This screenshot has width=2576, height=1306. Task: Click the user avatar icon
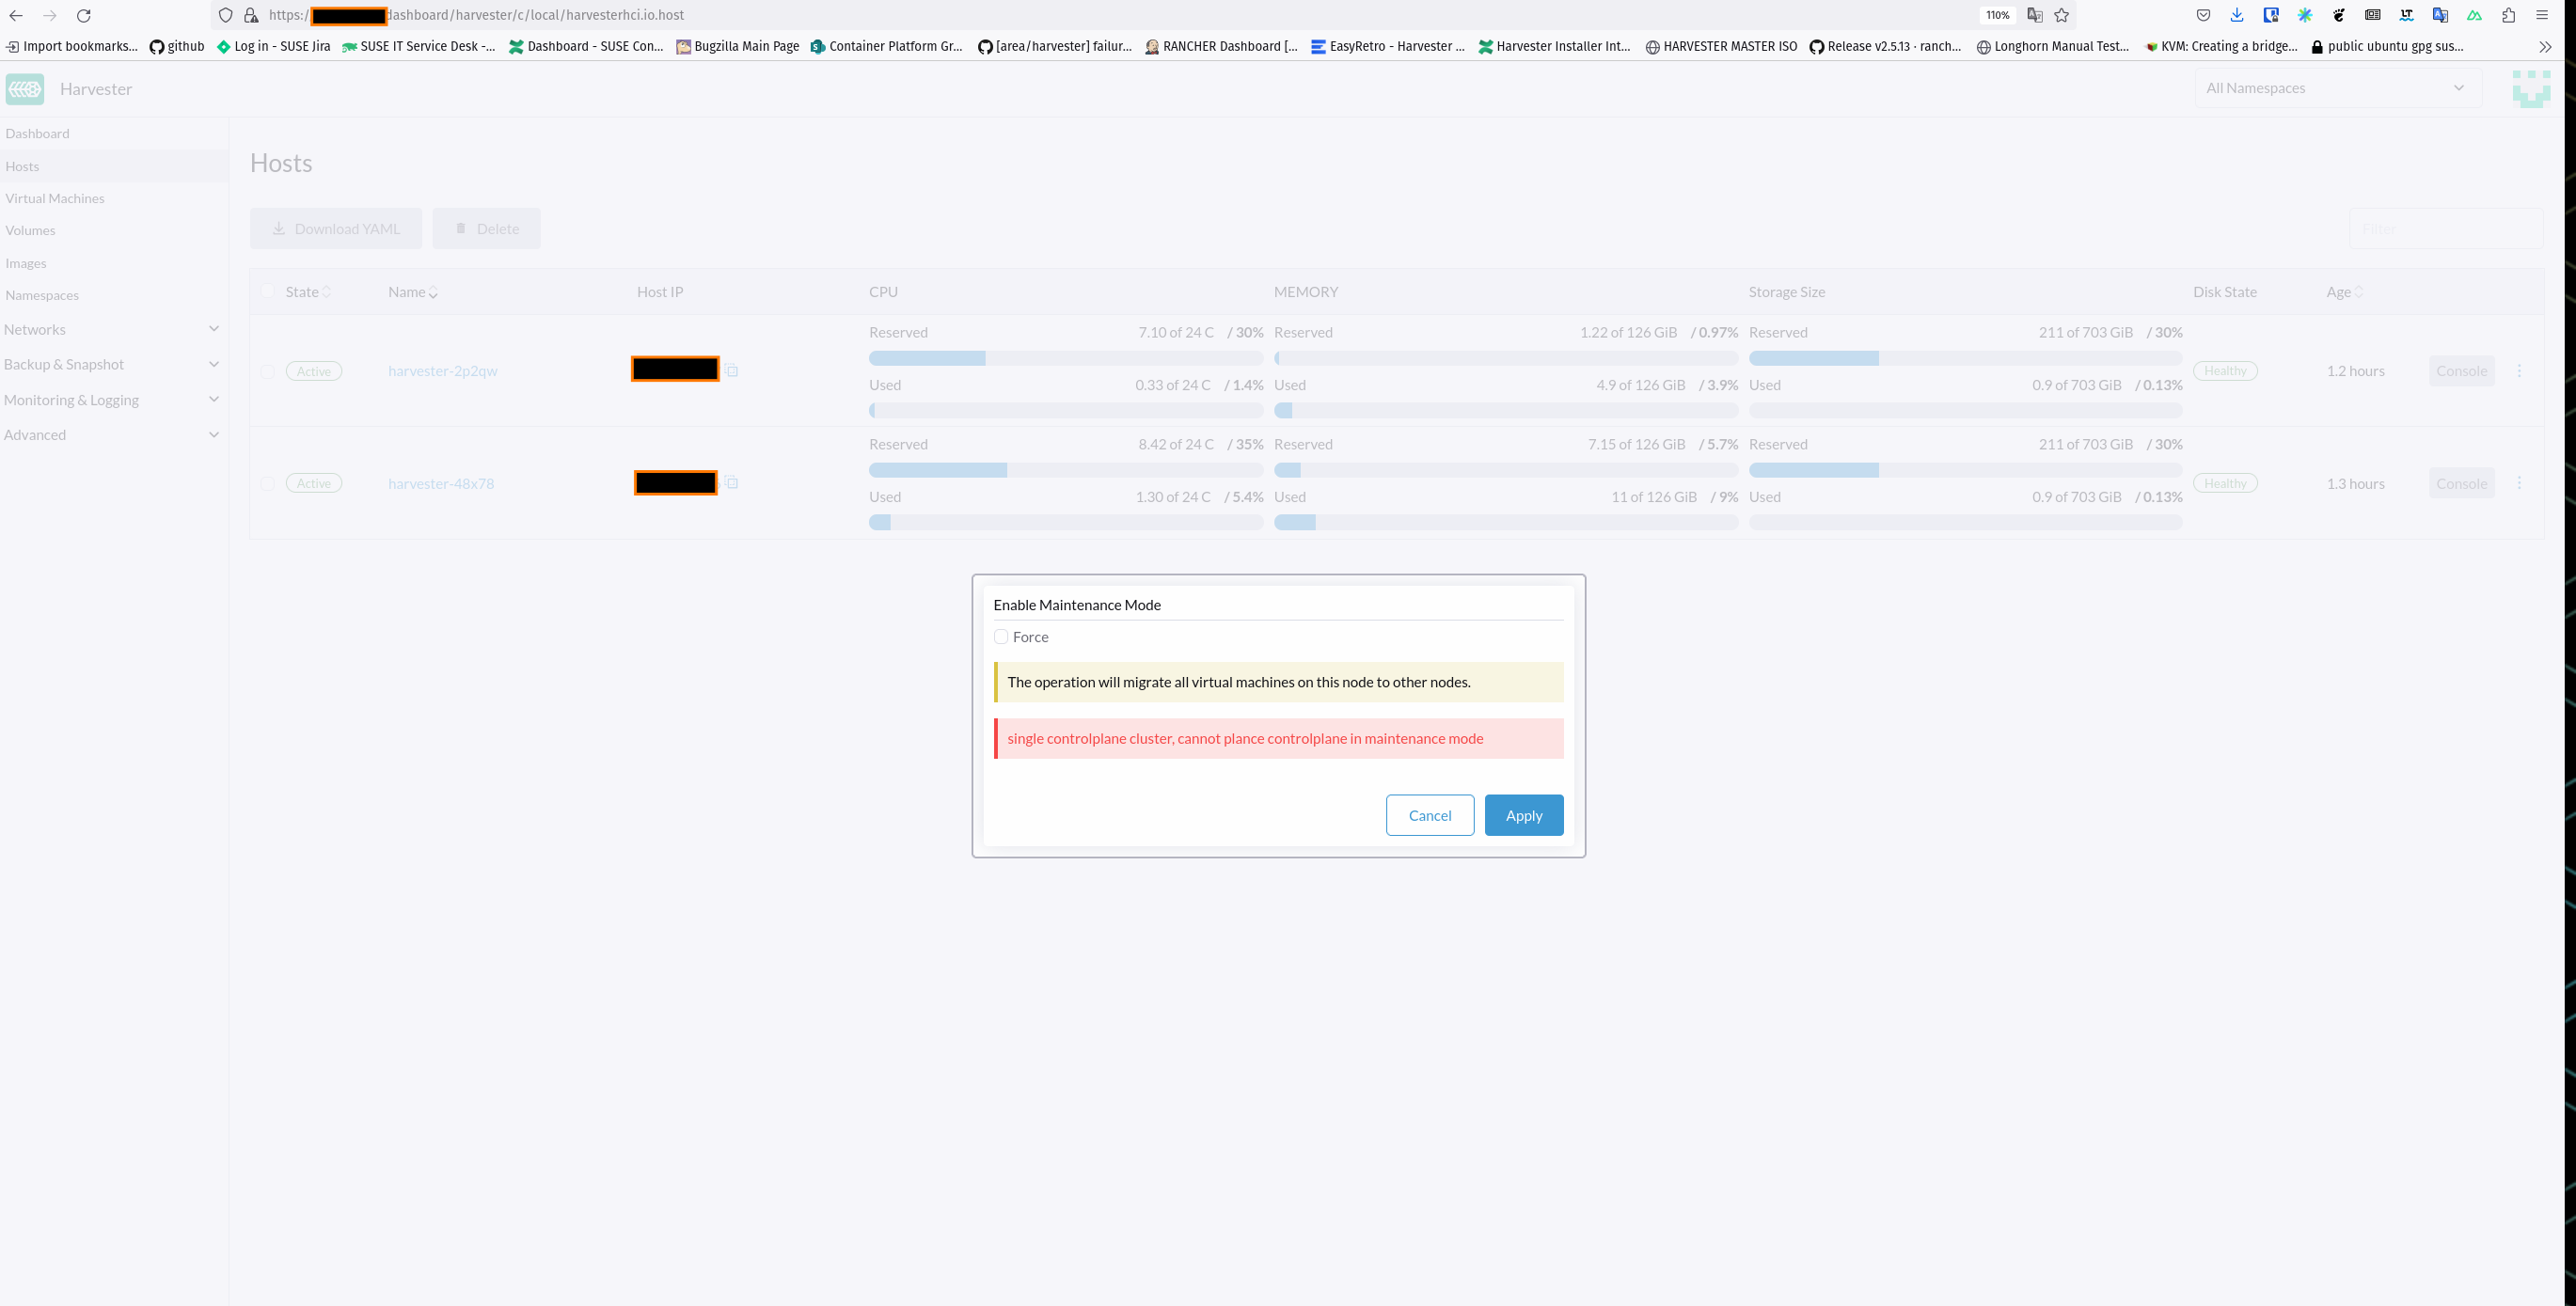(x=2530, y=89)
